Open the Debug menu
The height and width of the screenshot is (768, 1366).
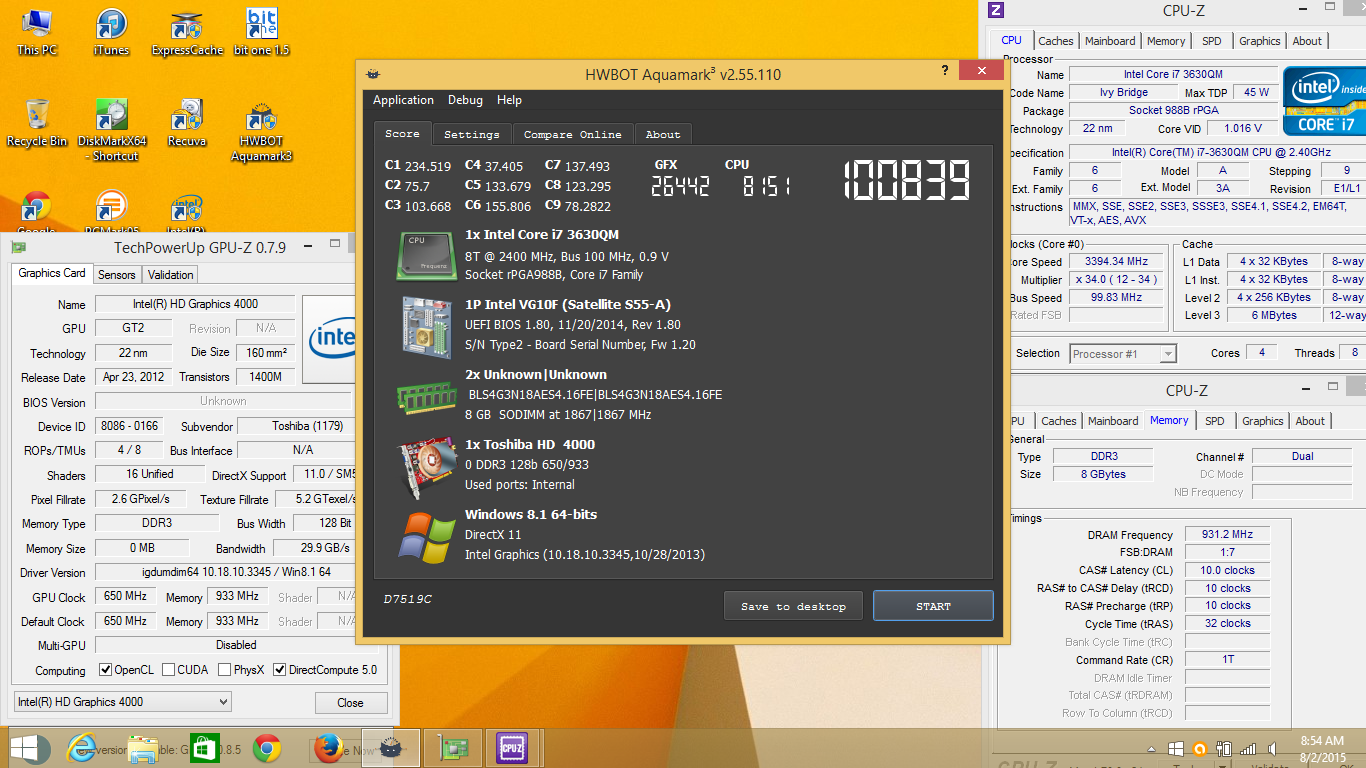(465, 100)
